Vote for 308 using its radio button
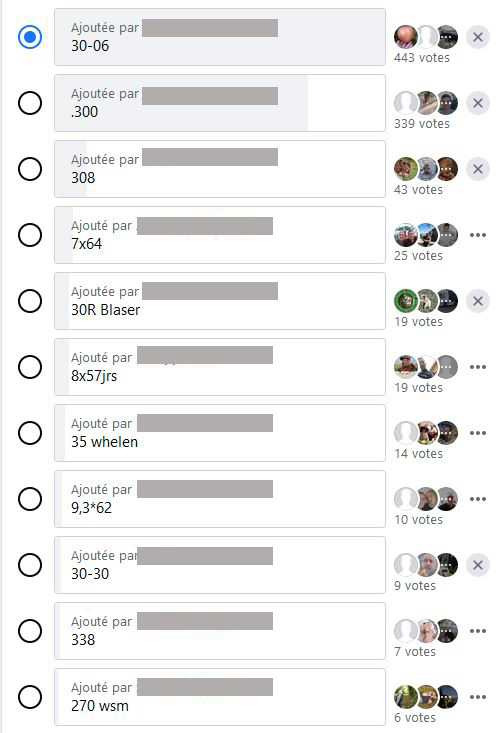 pyautogui.click(x=30, y=169)
